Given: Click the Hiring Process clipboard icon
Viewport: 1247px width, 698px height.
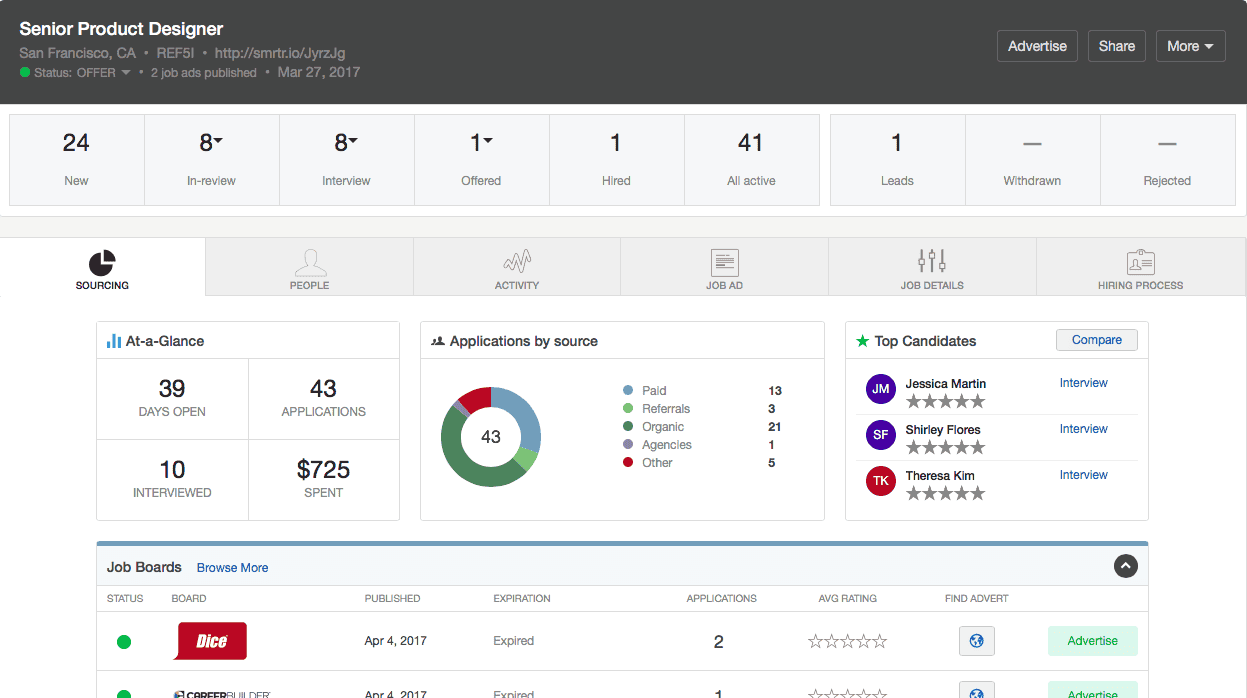Looking at the screenshot, I should click(1139, 261).
